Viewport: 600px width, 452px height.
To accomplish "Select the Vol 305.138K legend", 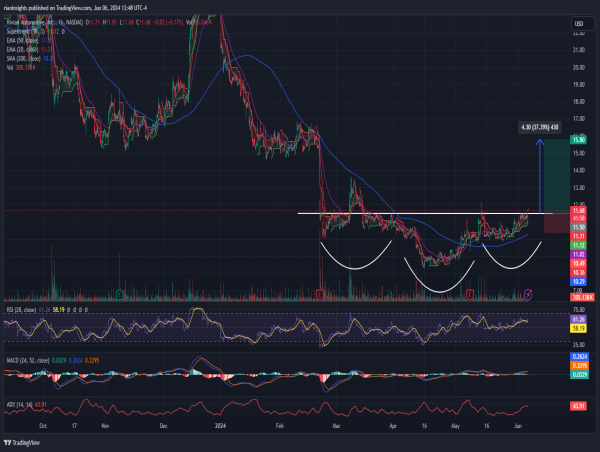I will pos(21,68).
